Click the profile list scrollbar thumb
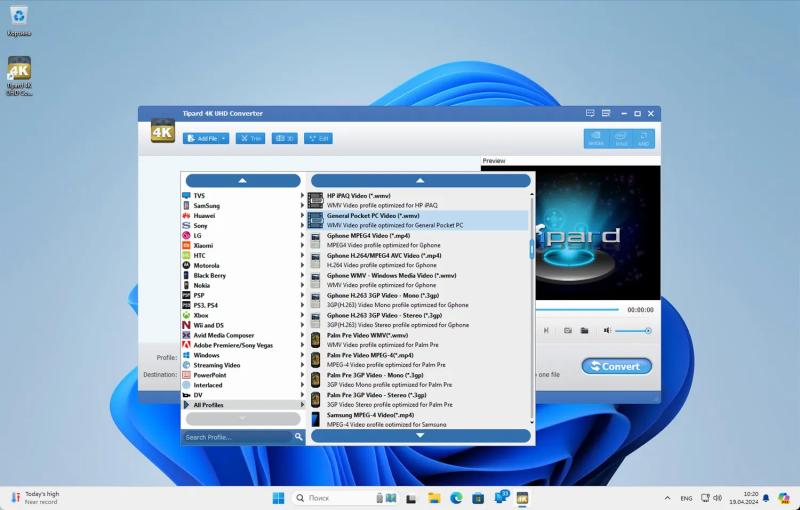Screen dimensions: 800x510 click(x=532, y=249)
